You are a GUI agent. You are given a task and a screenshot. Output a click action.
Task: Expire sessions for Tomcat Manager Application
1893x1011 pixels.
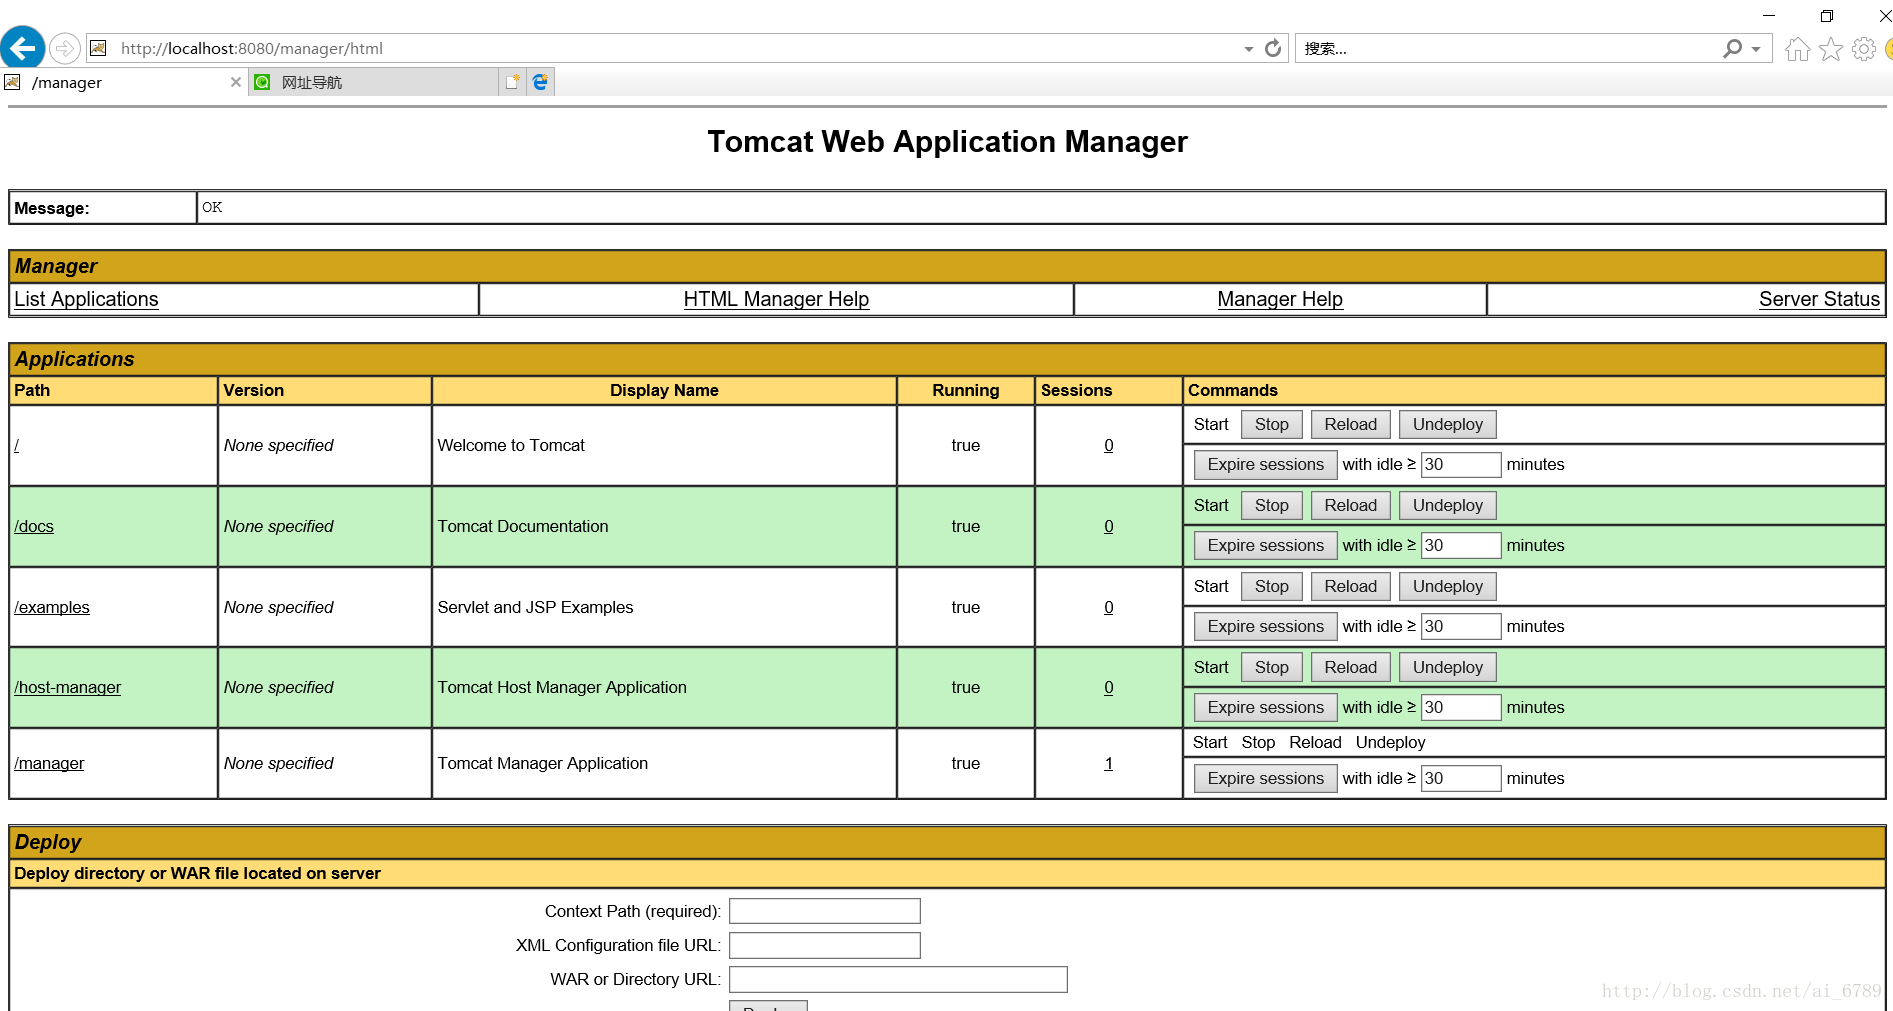click(1265, 778)
